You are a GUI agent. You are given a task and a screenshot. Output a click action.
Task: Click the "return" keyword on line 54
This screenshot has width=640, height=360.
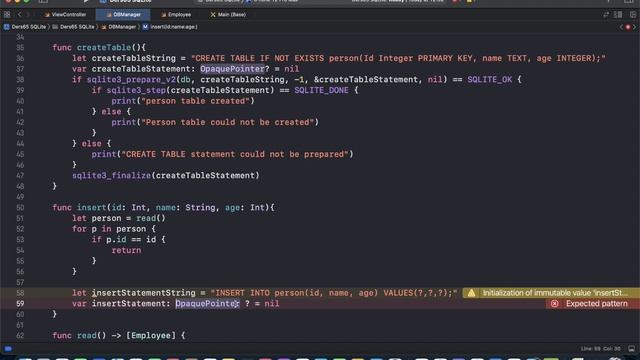126,250
